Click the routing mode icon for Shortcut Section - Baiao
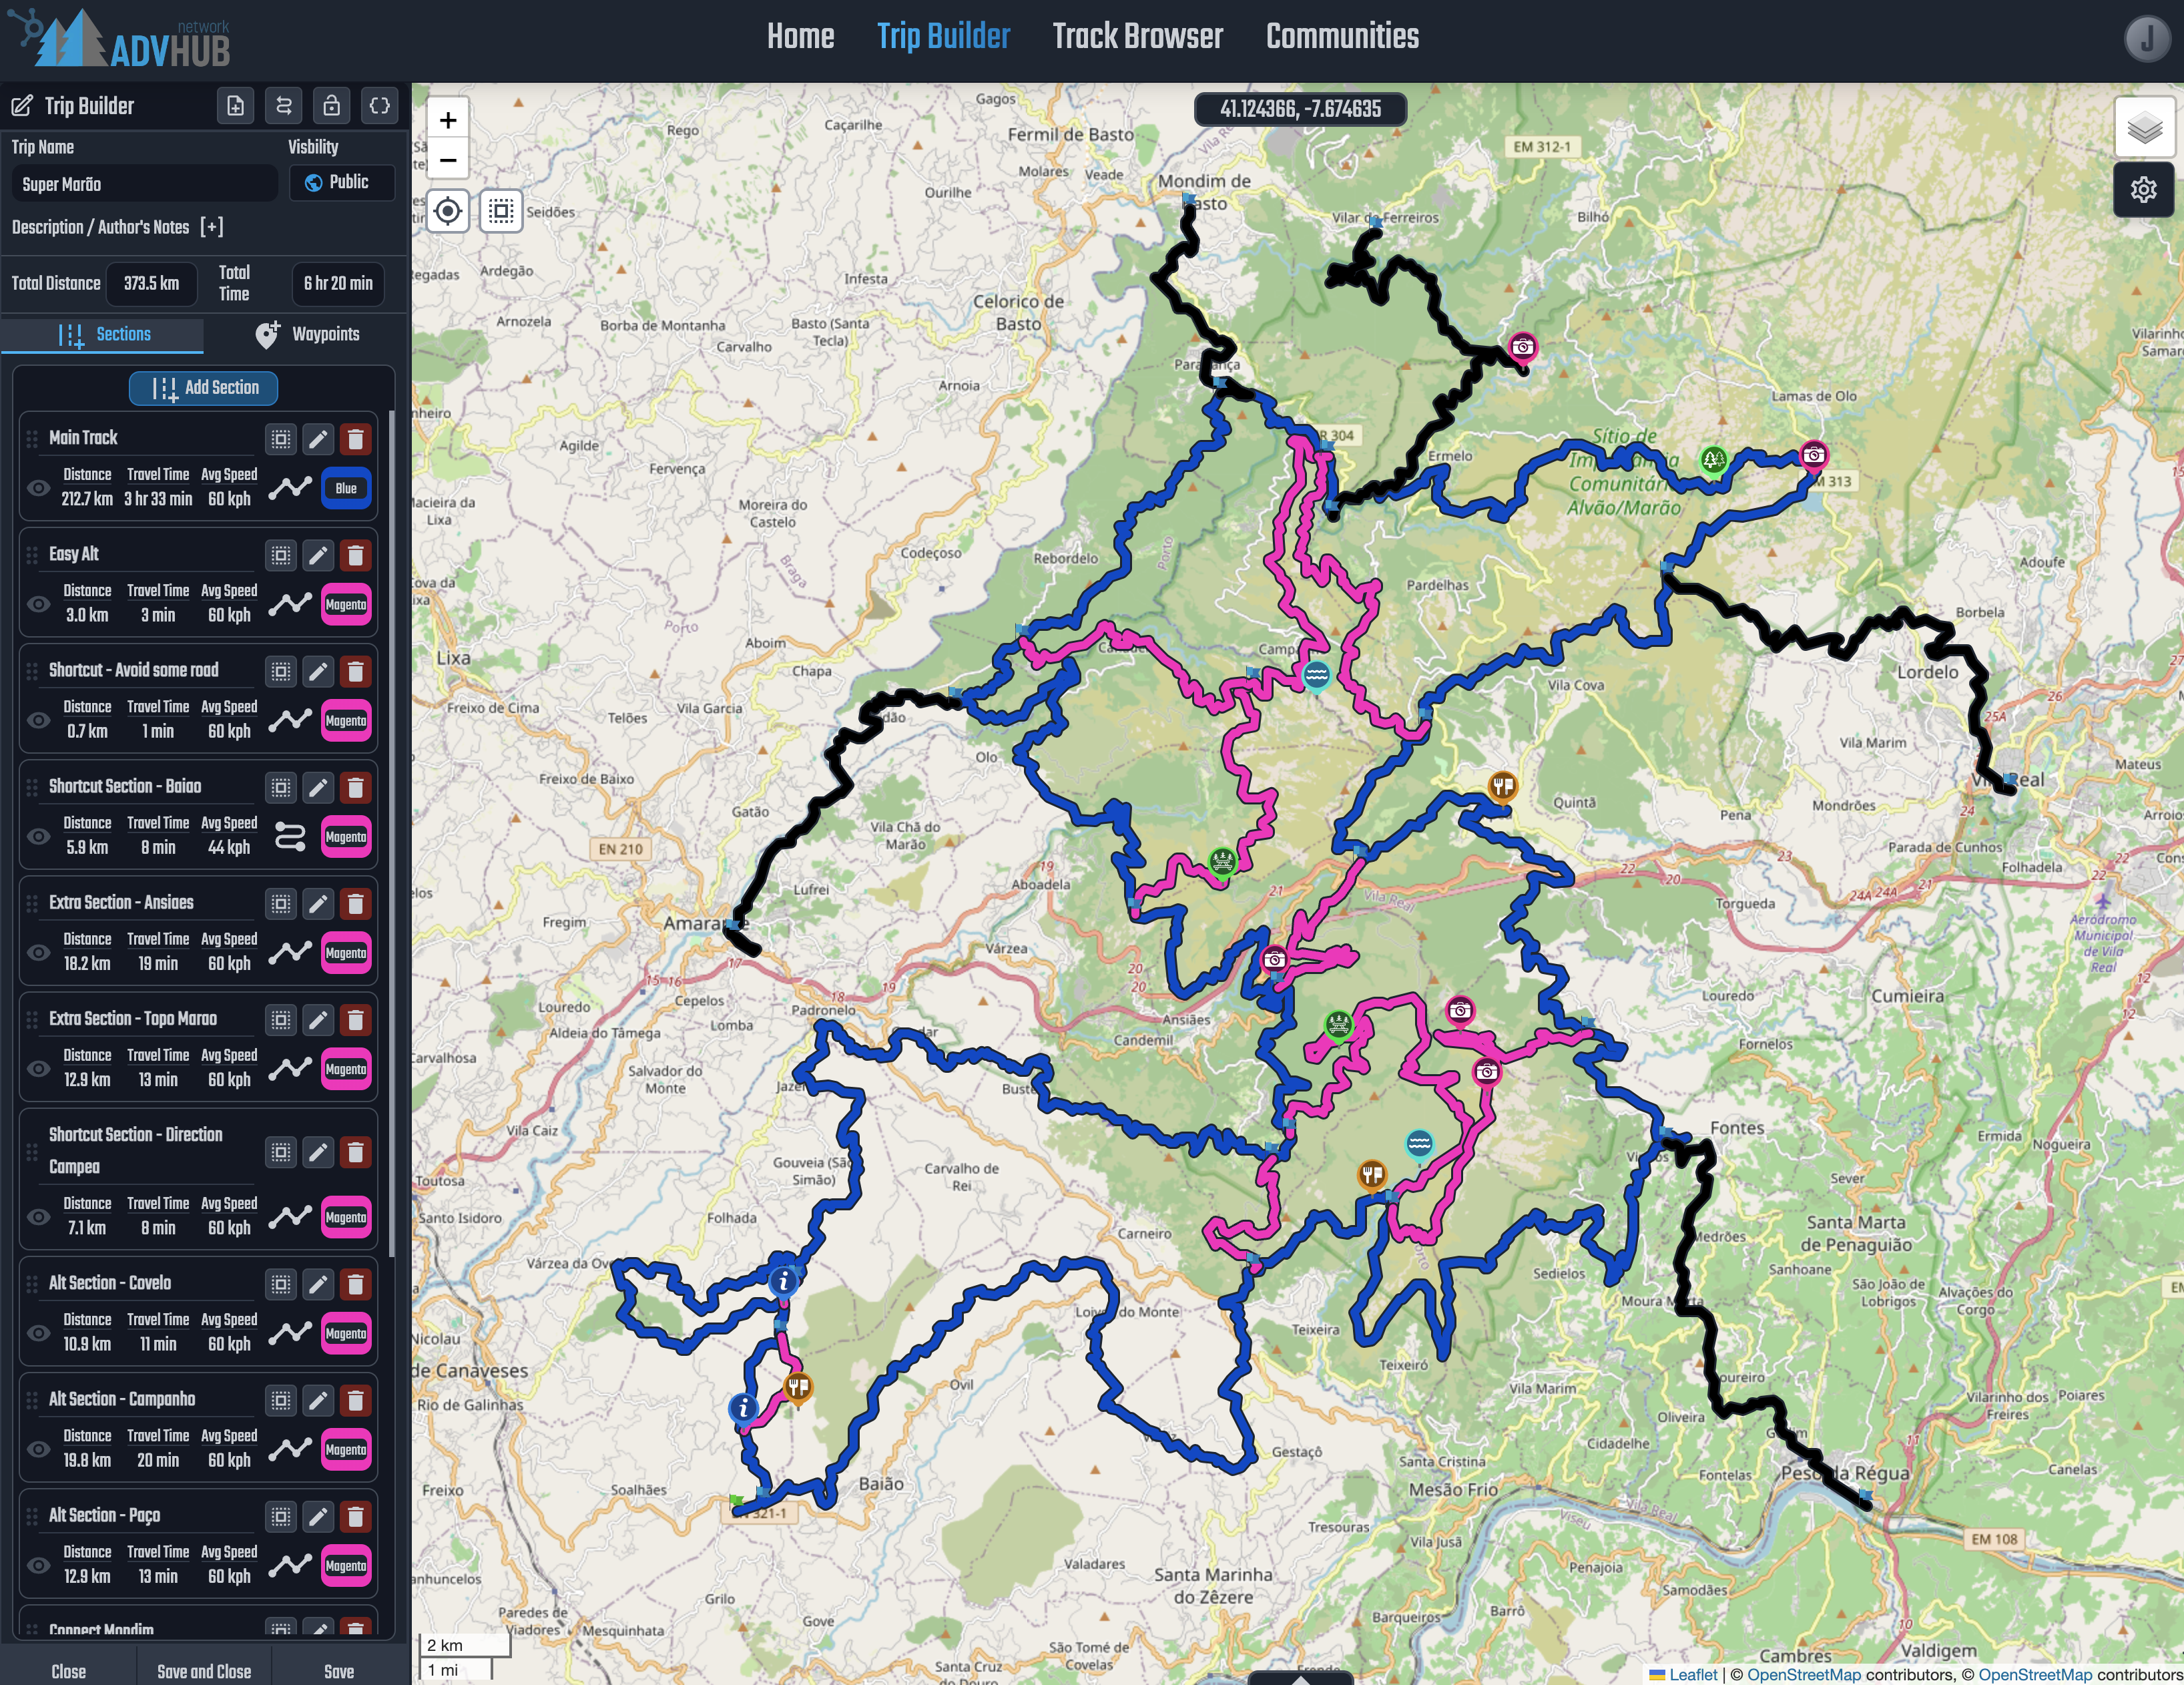This screenshot has width=2184, height=1685. pos(290,837)
